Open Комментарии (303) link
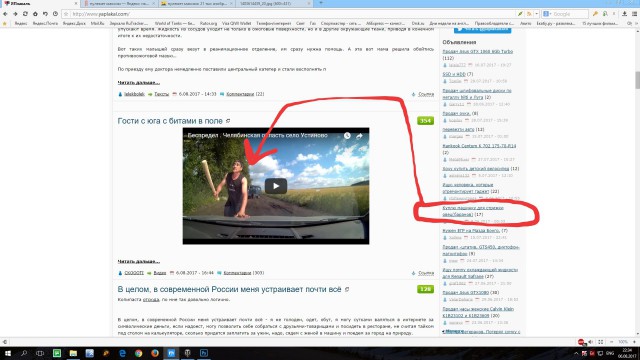The width and height of the screenshot is (640, 360). 244,273
